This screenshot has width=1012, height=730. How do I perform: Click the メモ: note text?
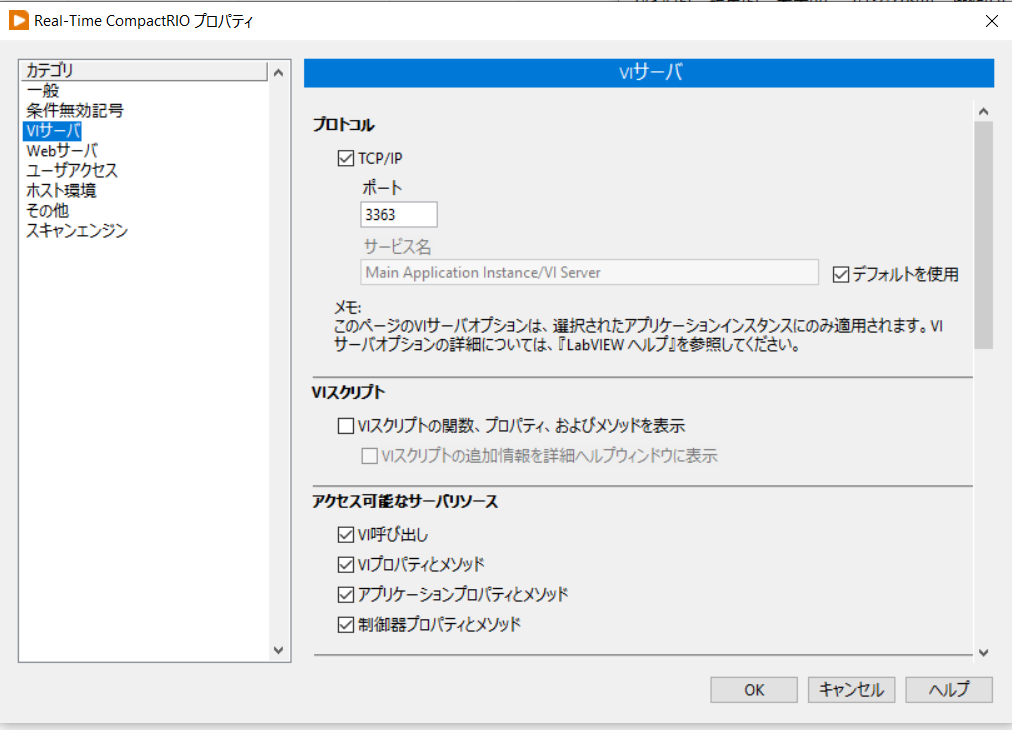click(x=347, y=307)
